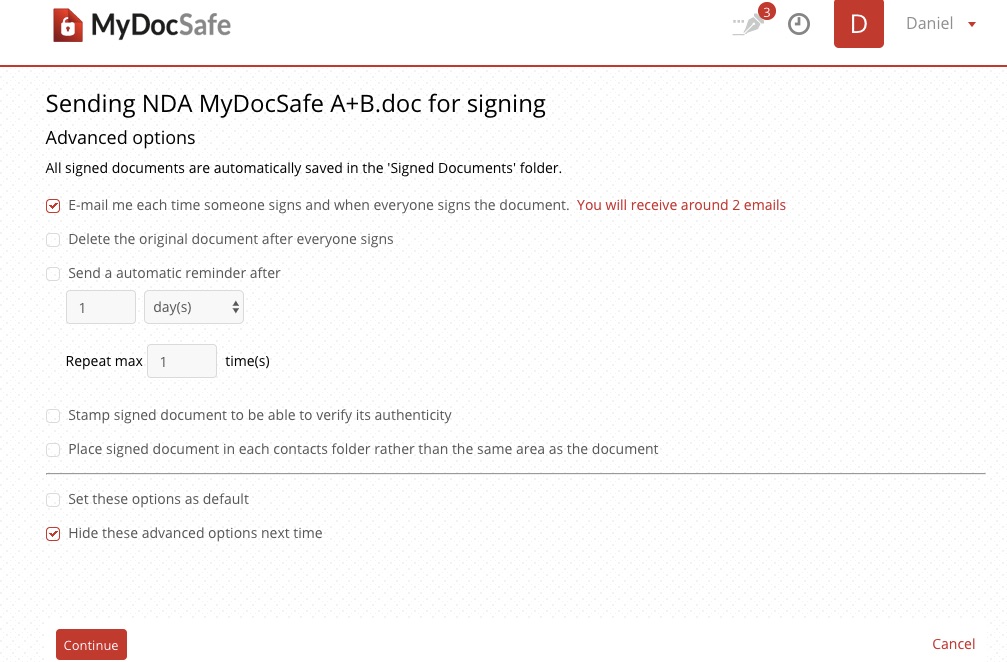Open the history clock icon
This screenshot has width=1007, height=662.
point(799,25)
